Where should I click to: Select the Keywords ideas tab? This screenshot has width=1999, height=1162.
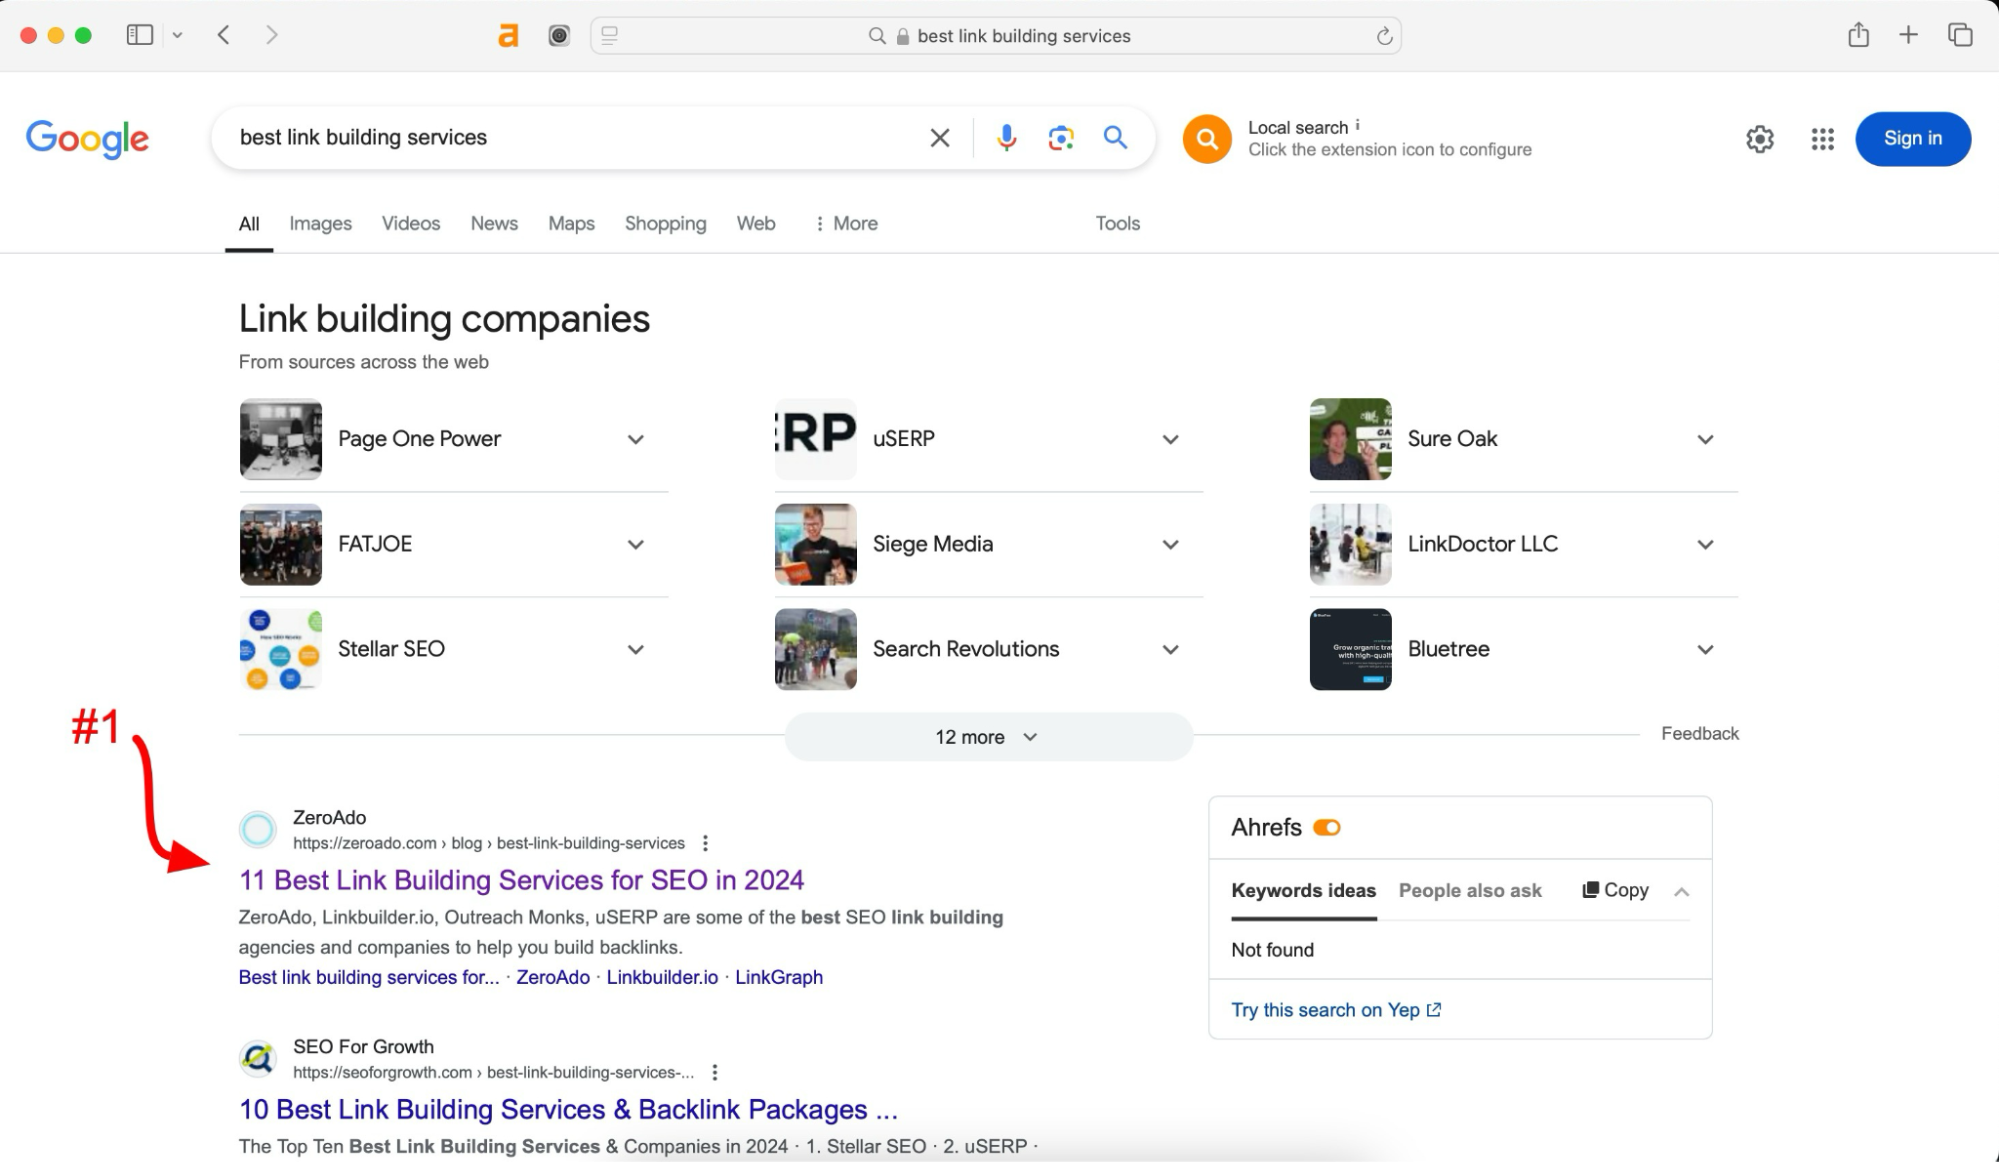coord(1303,891)
